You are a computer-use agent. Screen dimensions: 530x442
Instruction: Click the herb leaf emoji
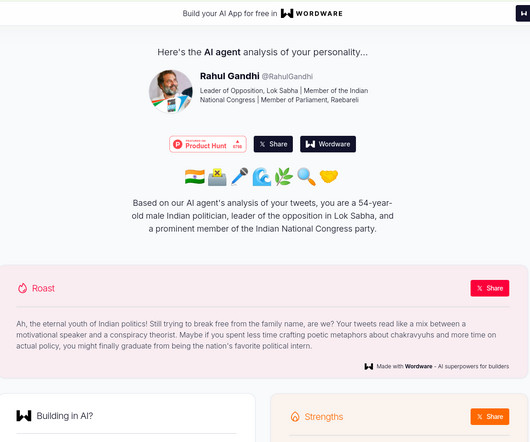tap(284, 177)
